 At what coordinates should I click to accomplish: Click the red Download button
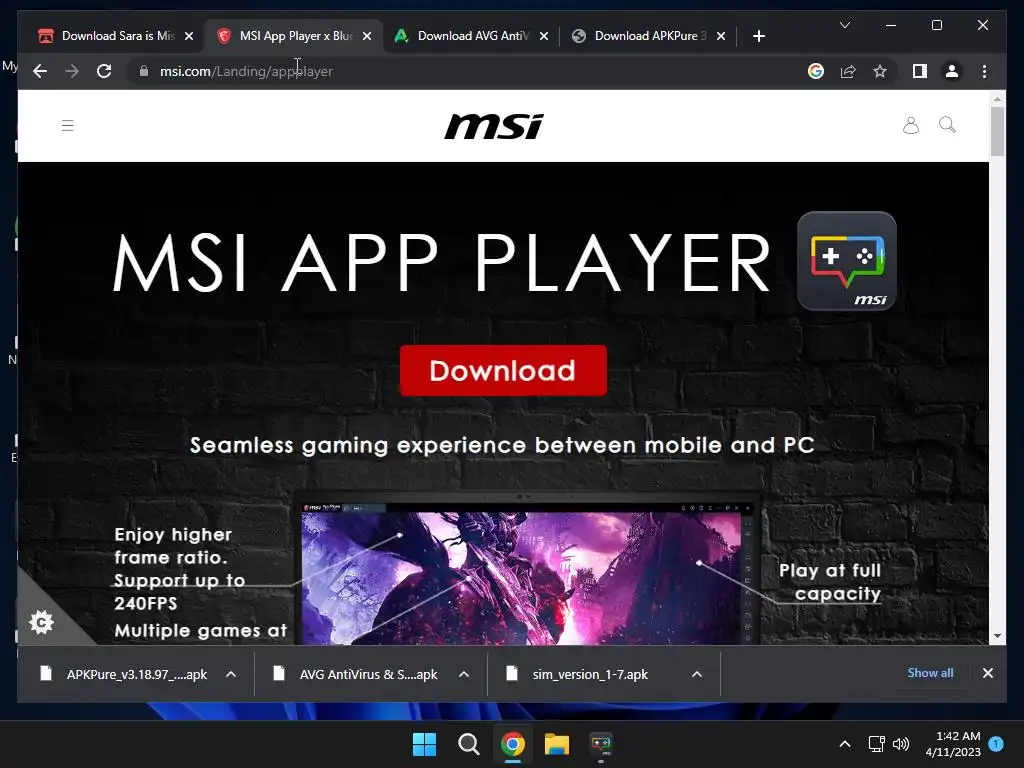tap(503, 370)
